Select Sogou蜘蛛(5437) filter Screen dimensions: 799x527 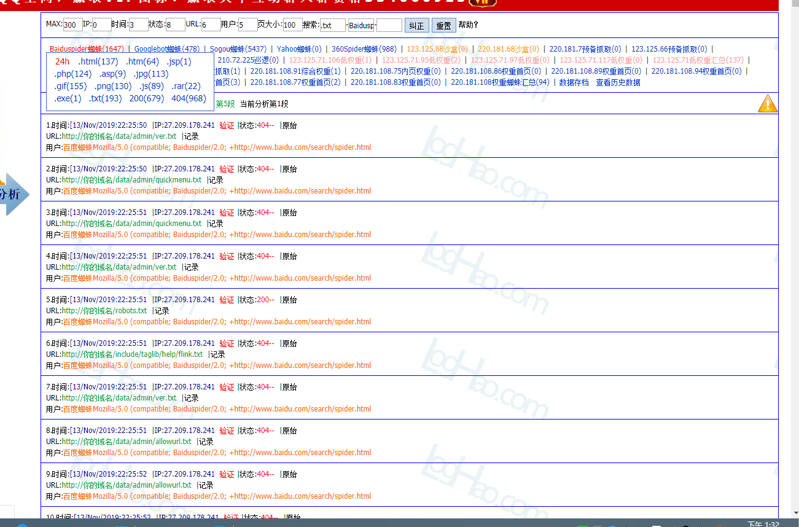(x=238, y=49)
